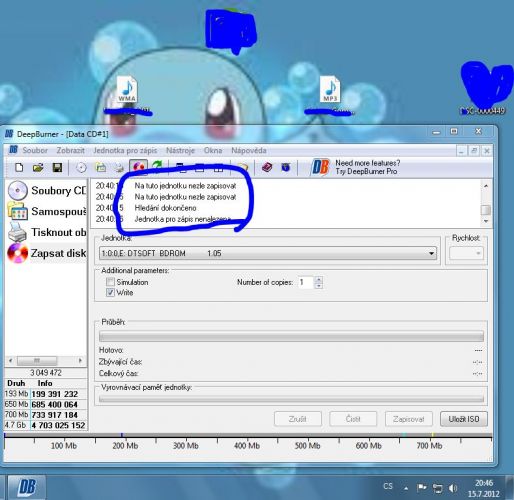Click the CS language indicator on the taskbar
The image size is (514, 500).
(388, 486)
